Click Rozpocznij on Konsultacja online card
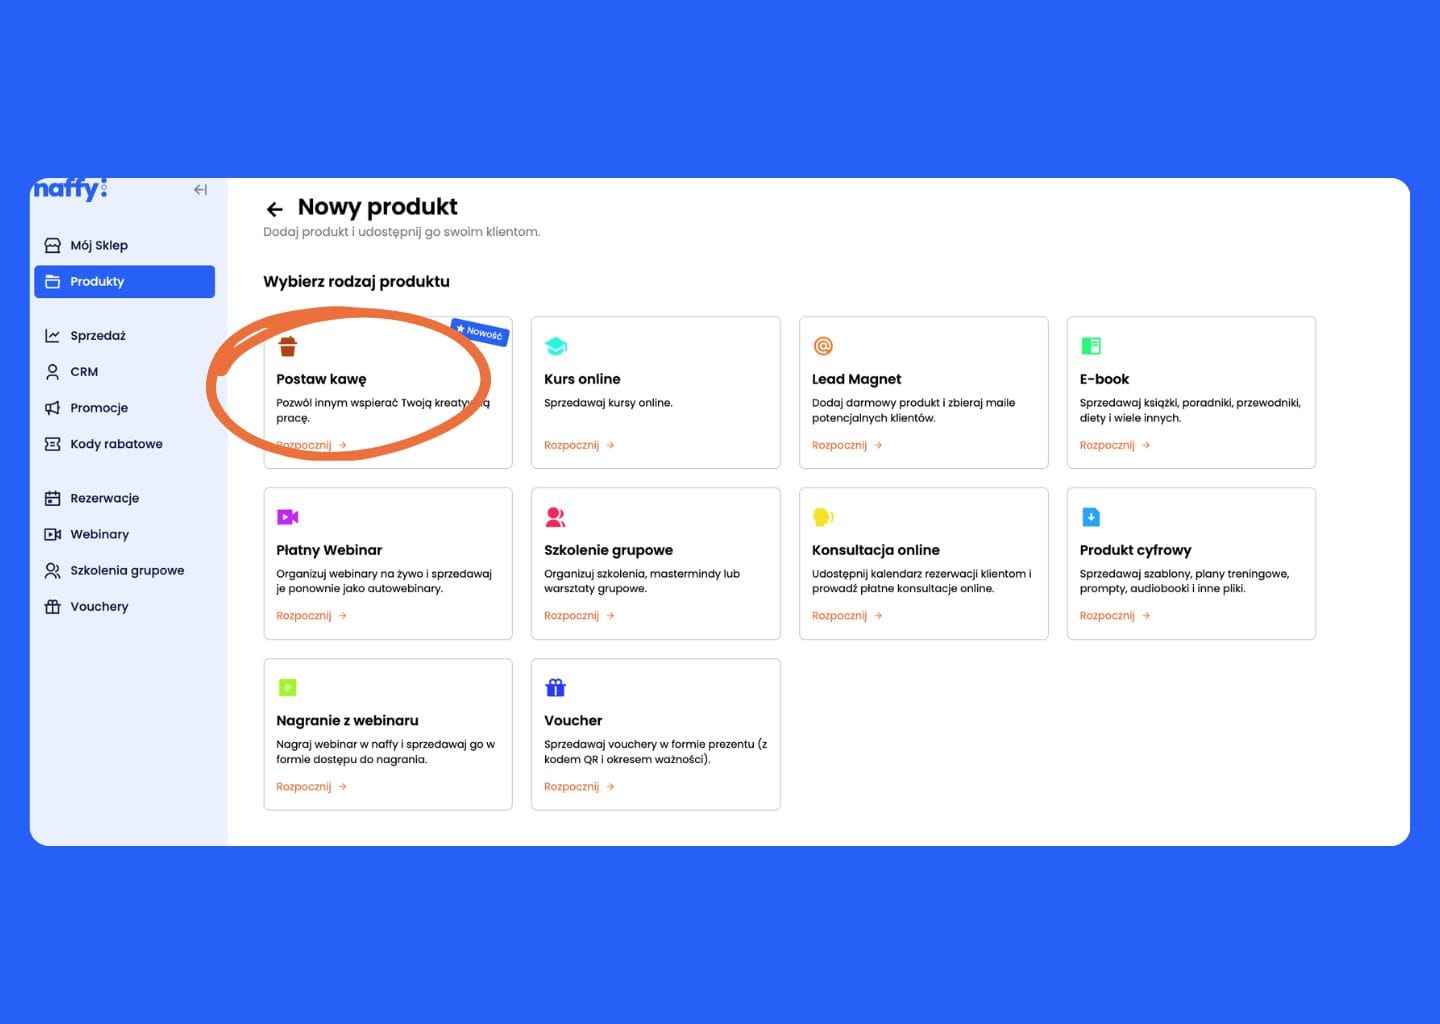The image size is (1440, 1024). [x=847, y=616]
